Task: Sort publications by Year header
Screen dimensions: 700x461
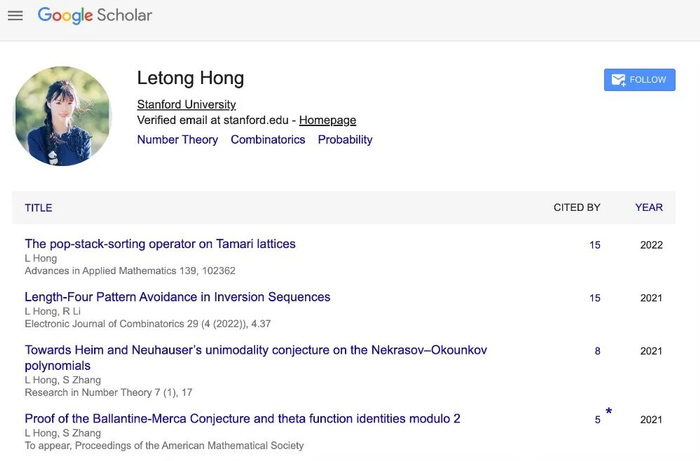Action: (x=648, y=208)
